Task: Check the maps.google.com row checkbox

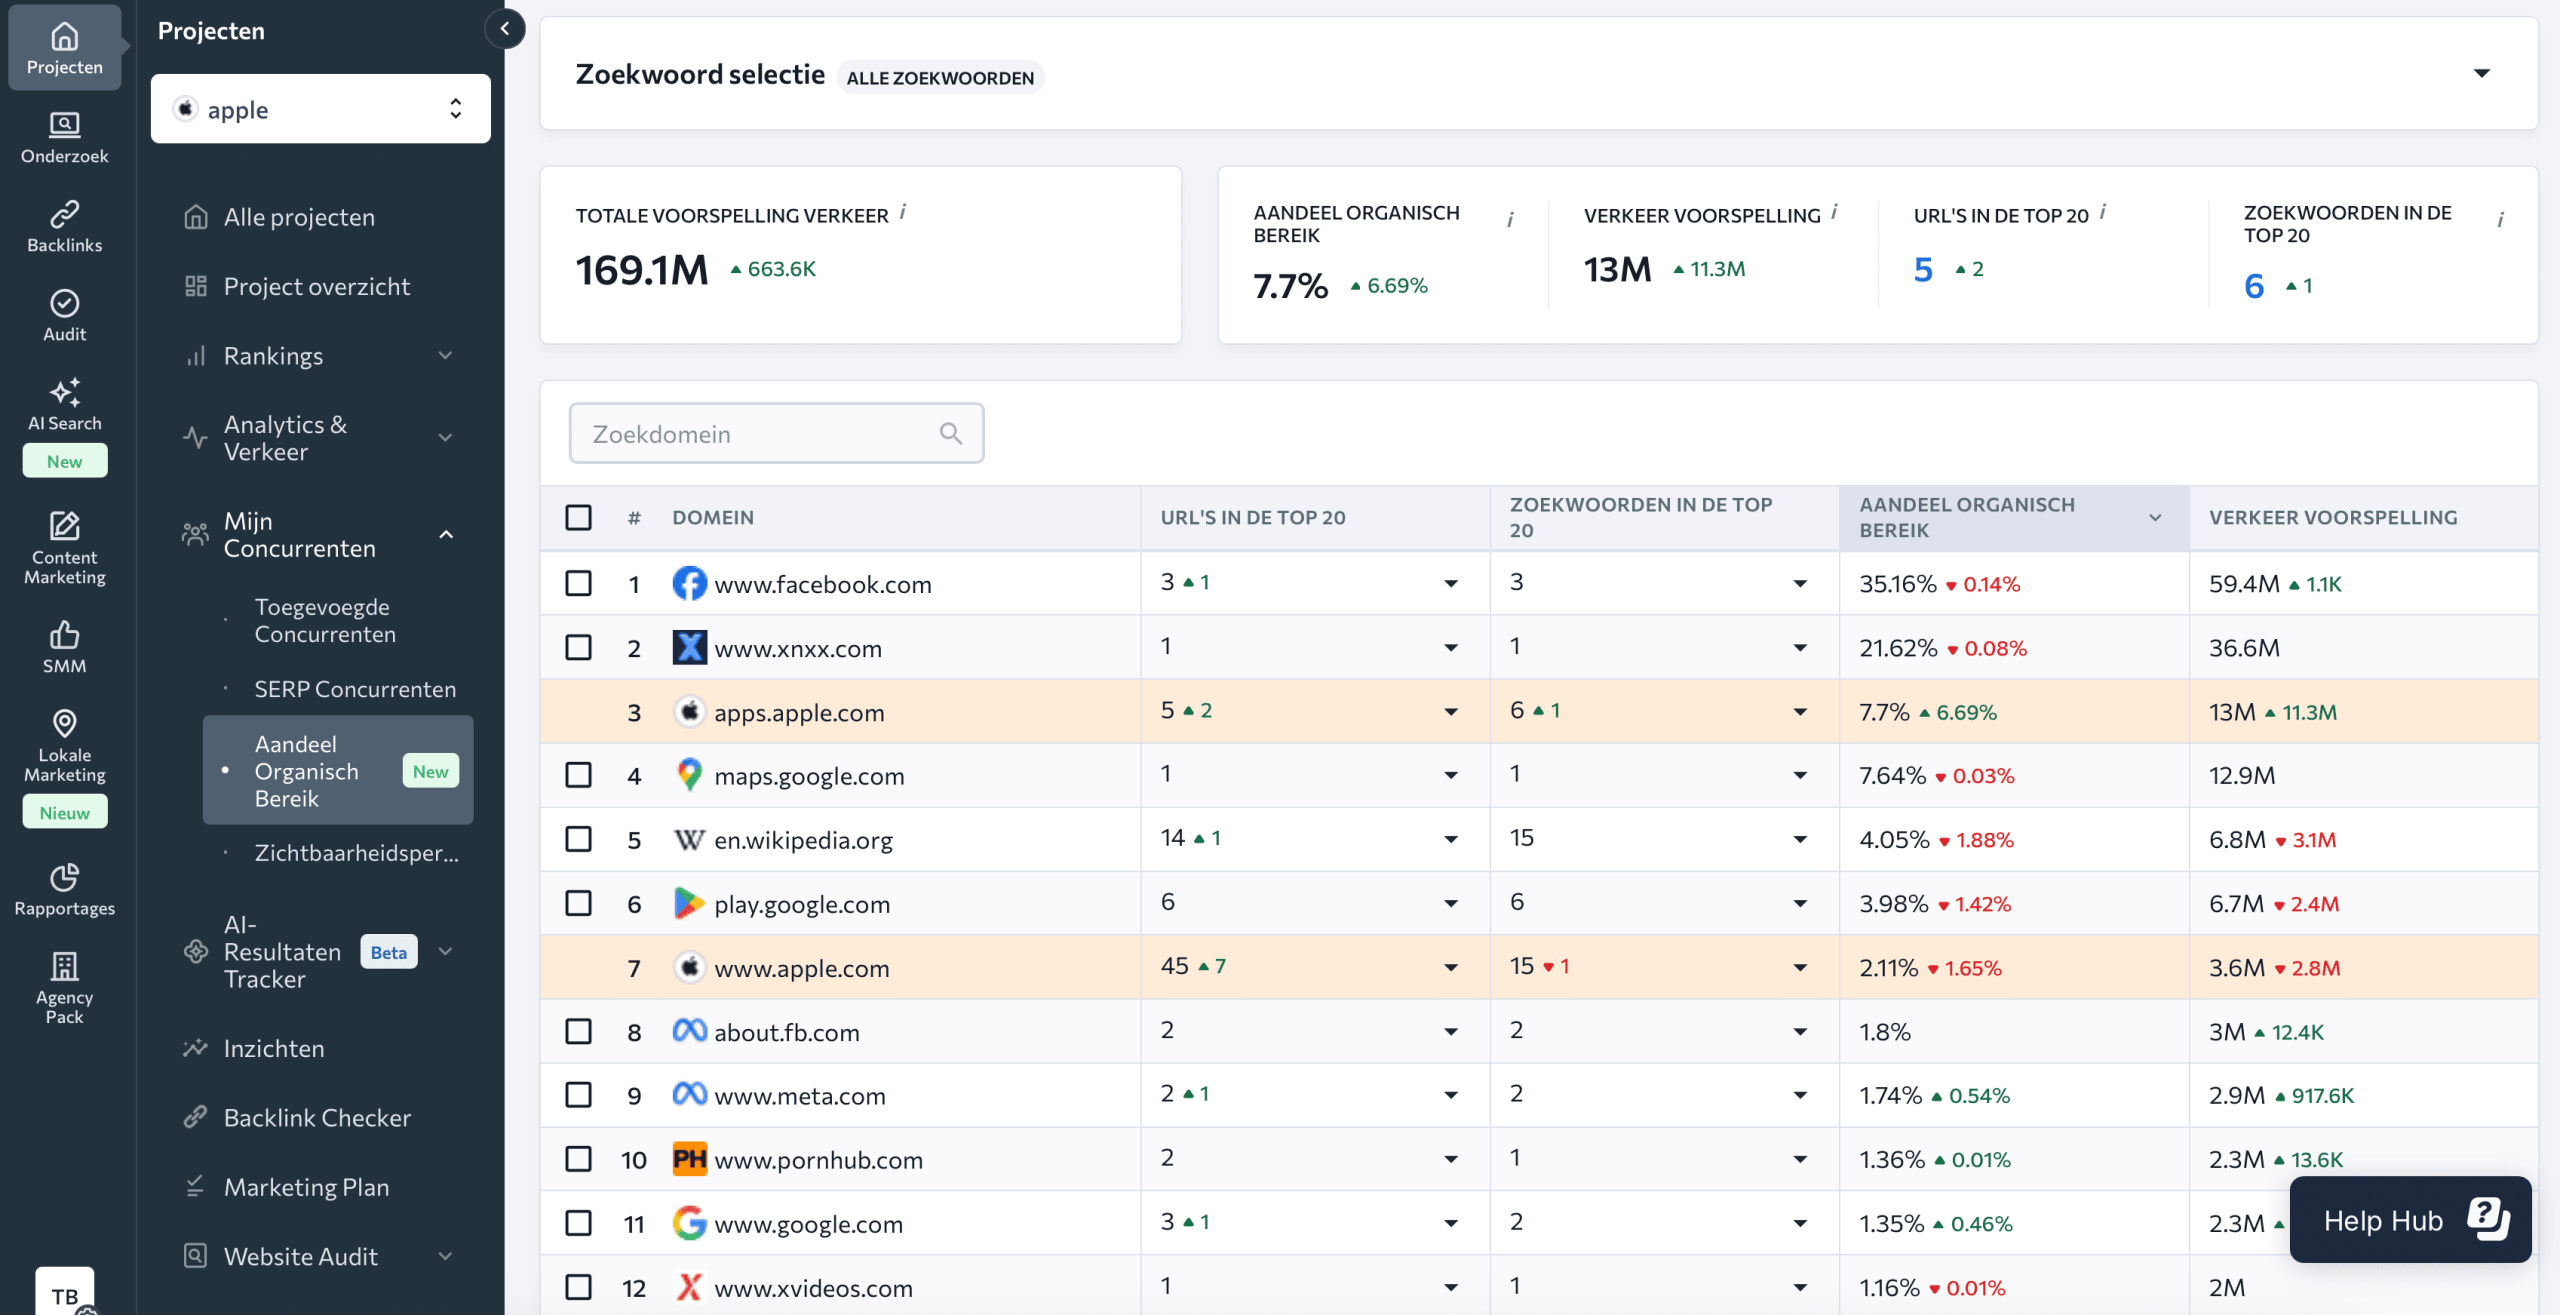Action: coord(578,775)
